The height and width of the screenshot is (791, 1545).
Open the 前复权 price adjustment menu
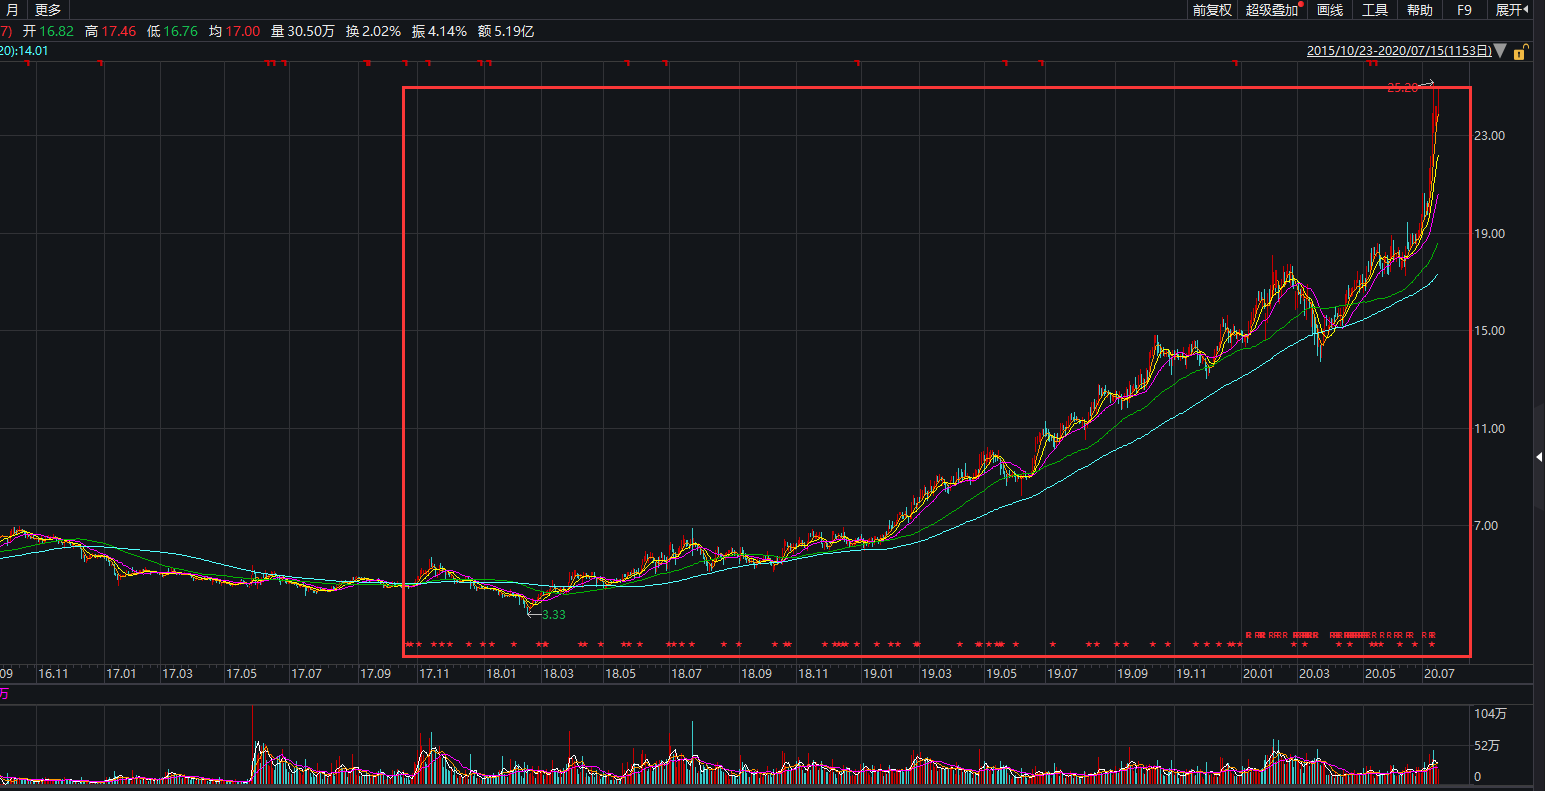click(1212, 10)
